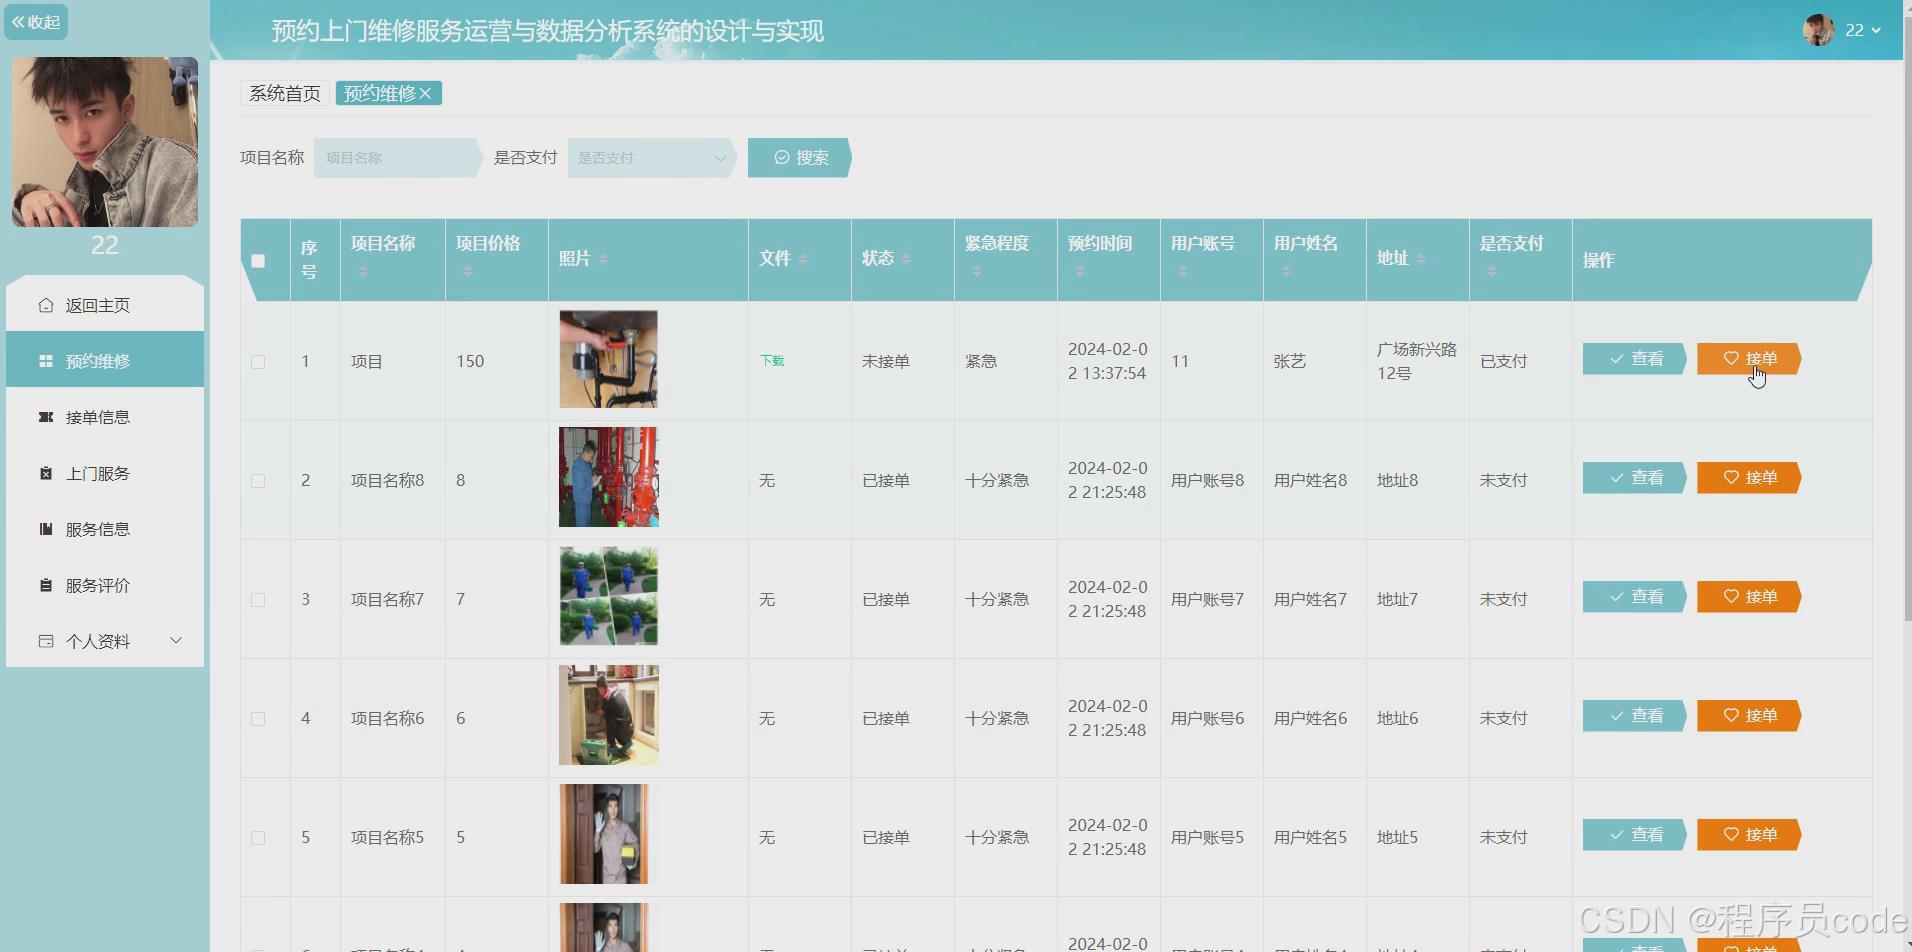Click the home icon beside 返回主页
The height and width of the screenshot is (952, 1912).
pyautogui.click(x=46, y=305)
